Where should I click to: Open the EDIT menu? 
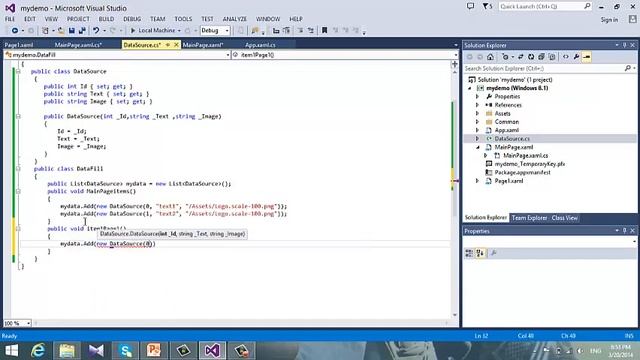[30, 19]
